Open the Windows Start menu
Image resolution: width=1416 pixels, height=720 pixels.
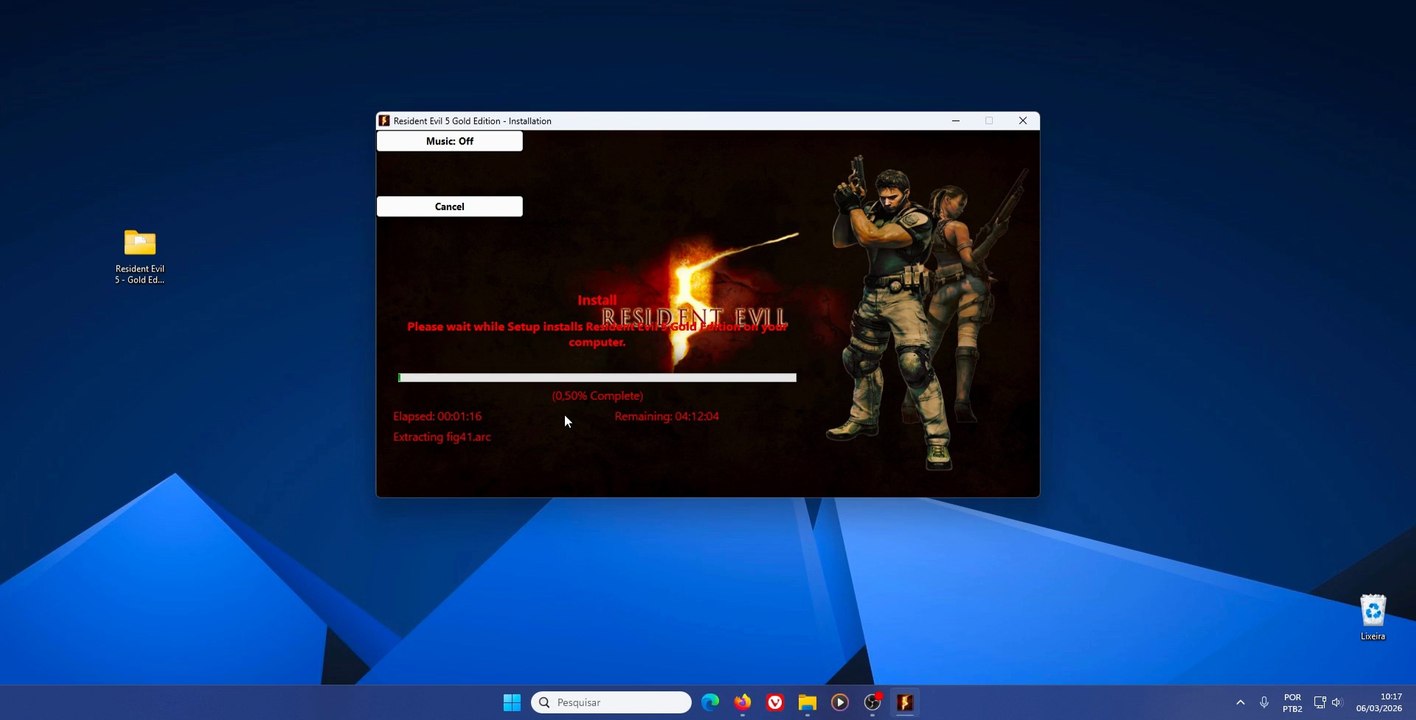[x=512, y=702]
